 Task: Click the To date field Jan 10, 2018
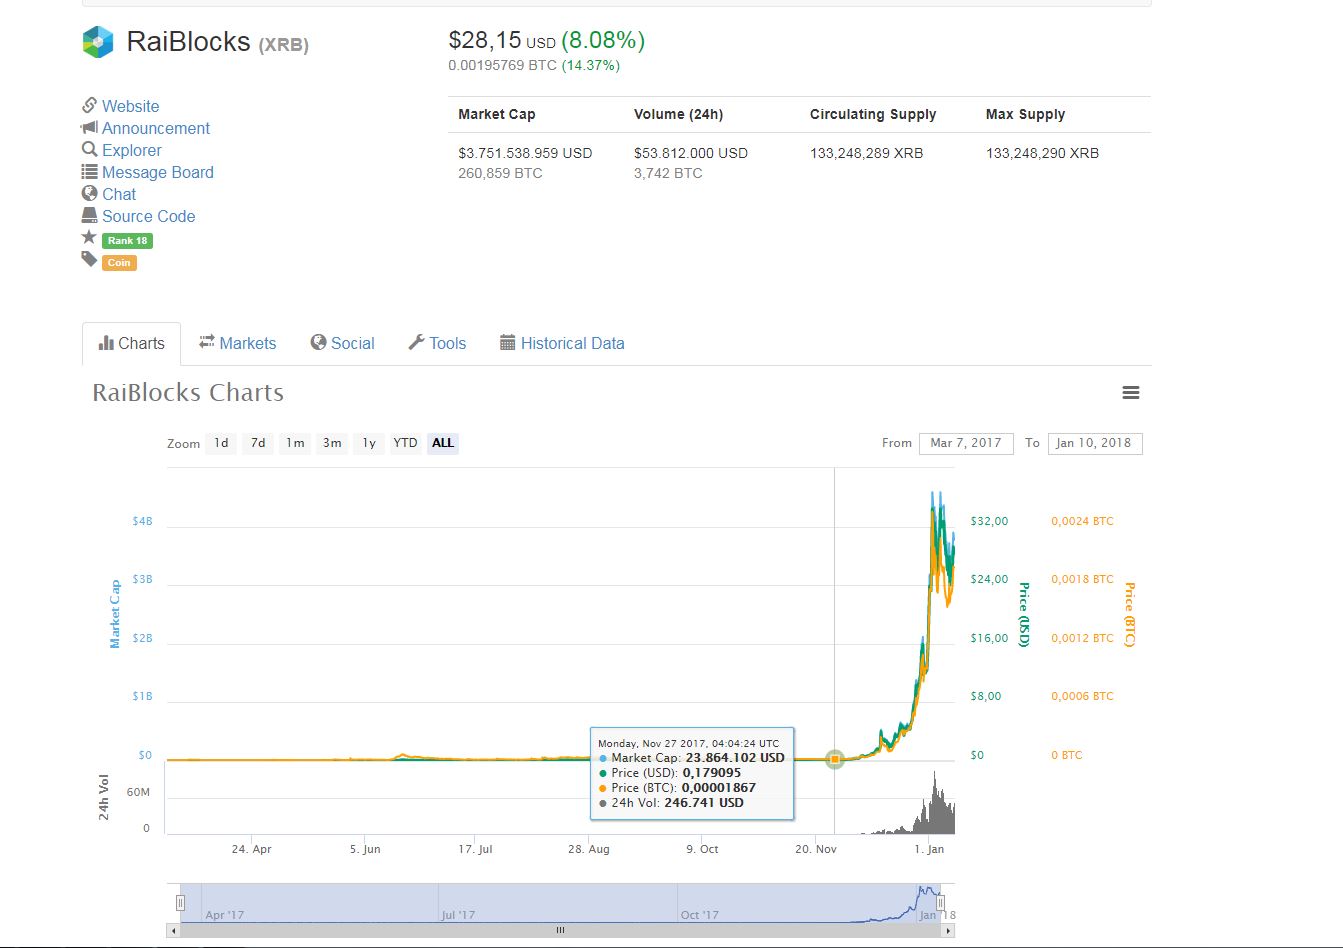pos(1095,443)
